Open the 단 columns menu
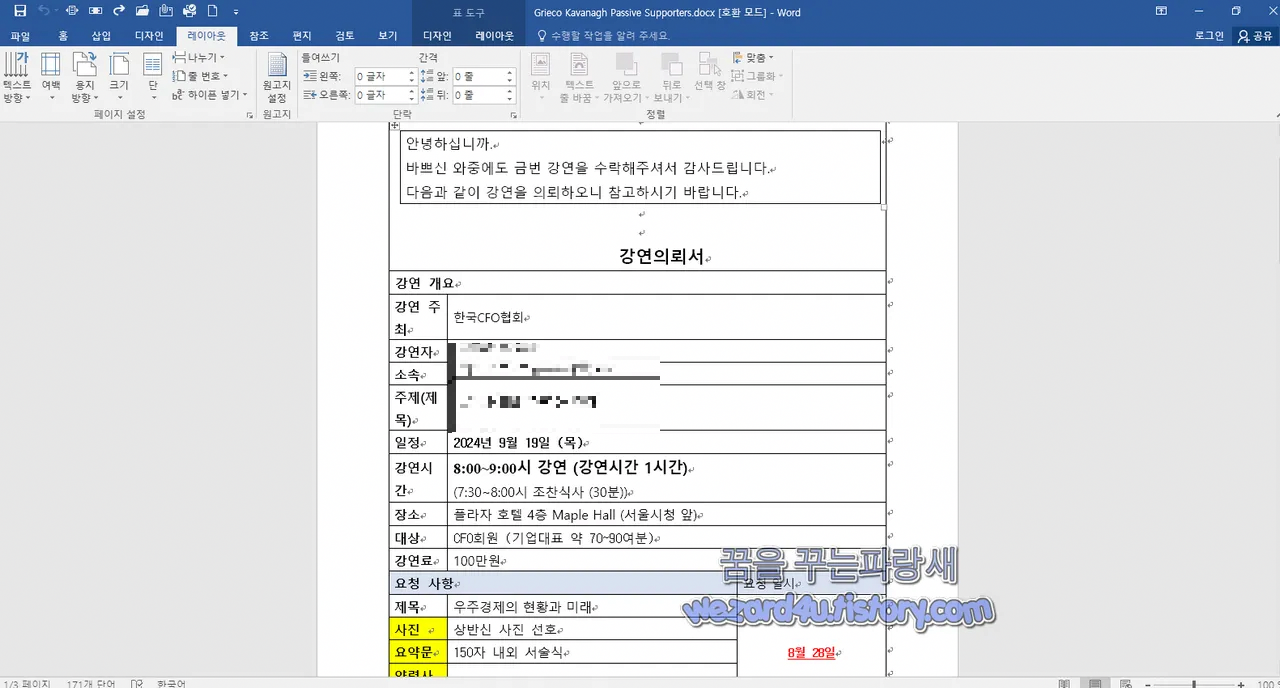The width and height of the screenshot is (1280, 688). 153,78
